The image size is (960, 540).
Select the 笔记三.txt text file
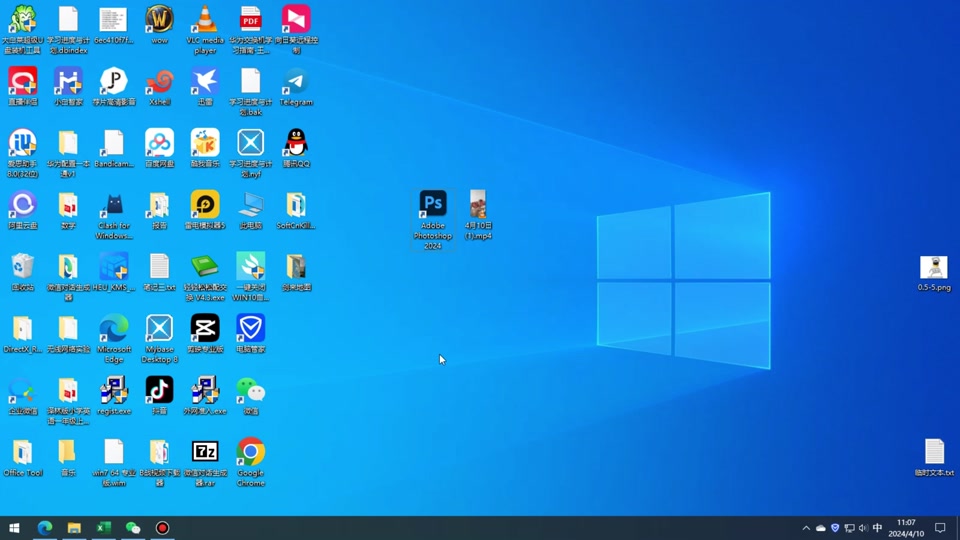(x=159, y=272)
